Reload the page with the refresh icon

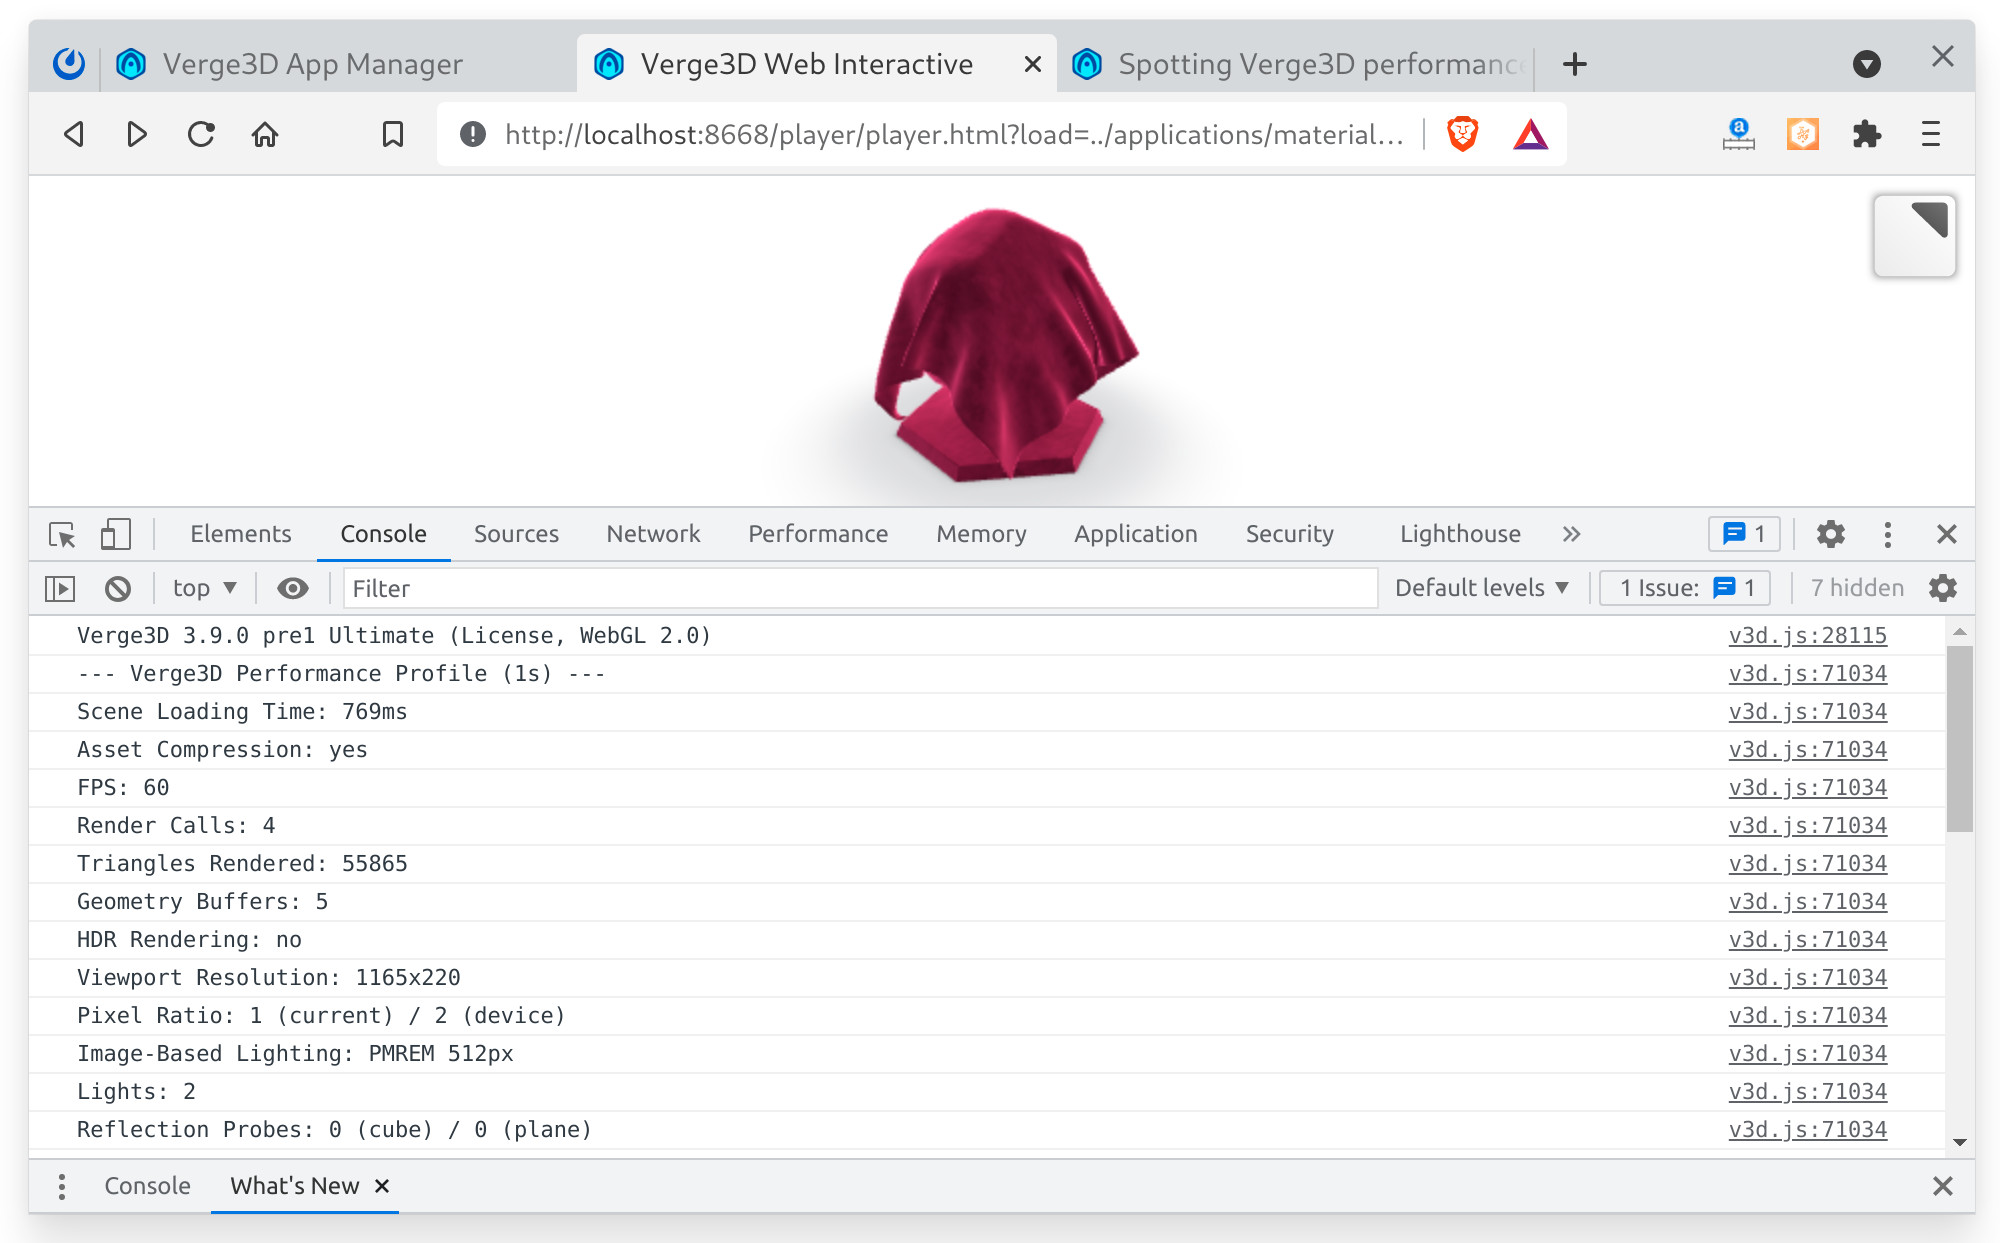point(201,134)
